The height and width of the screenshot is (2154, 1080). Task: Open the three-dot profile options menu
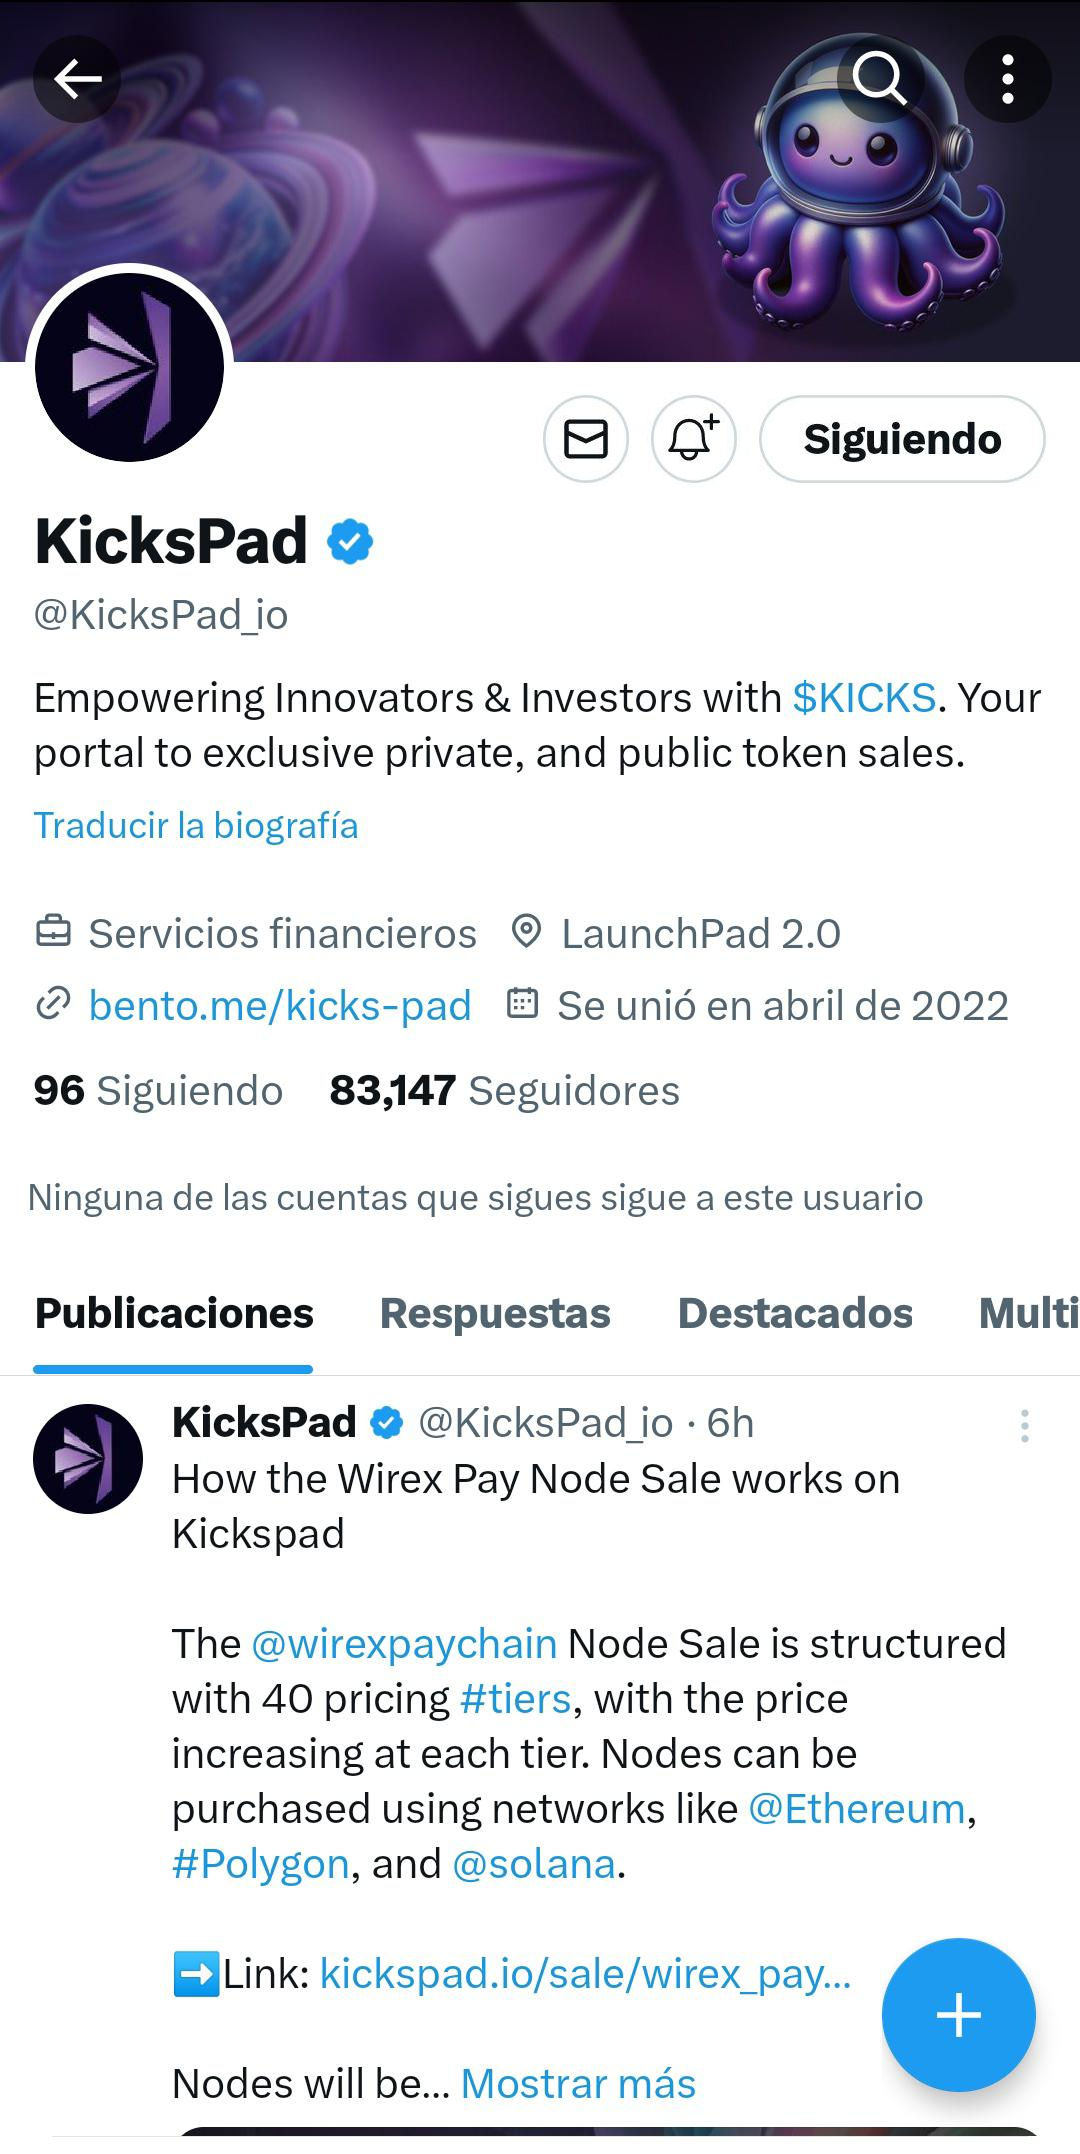pyautogui.click(x=1007, y=79)
